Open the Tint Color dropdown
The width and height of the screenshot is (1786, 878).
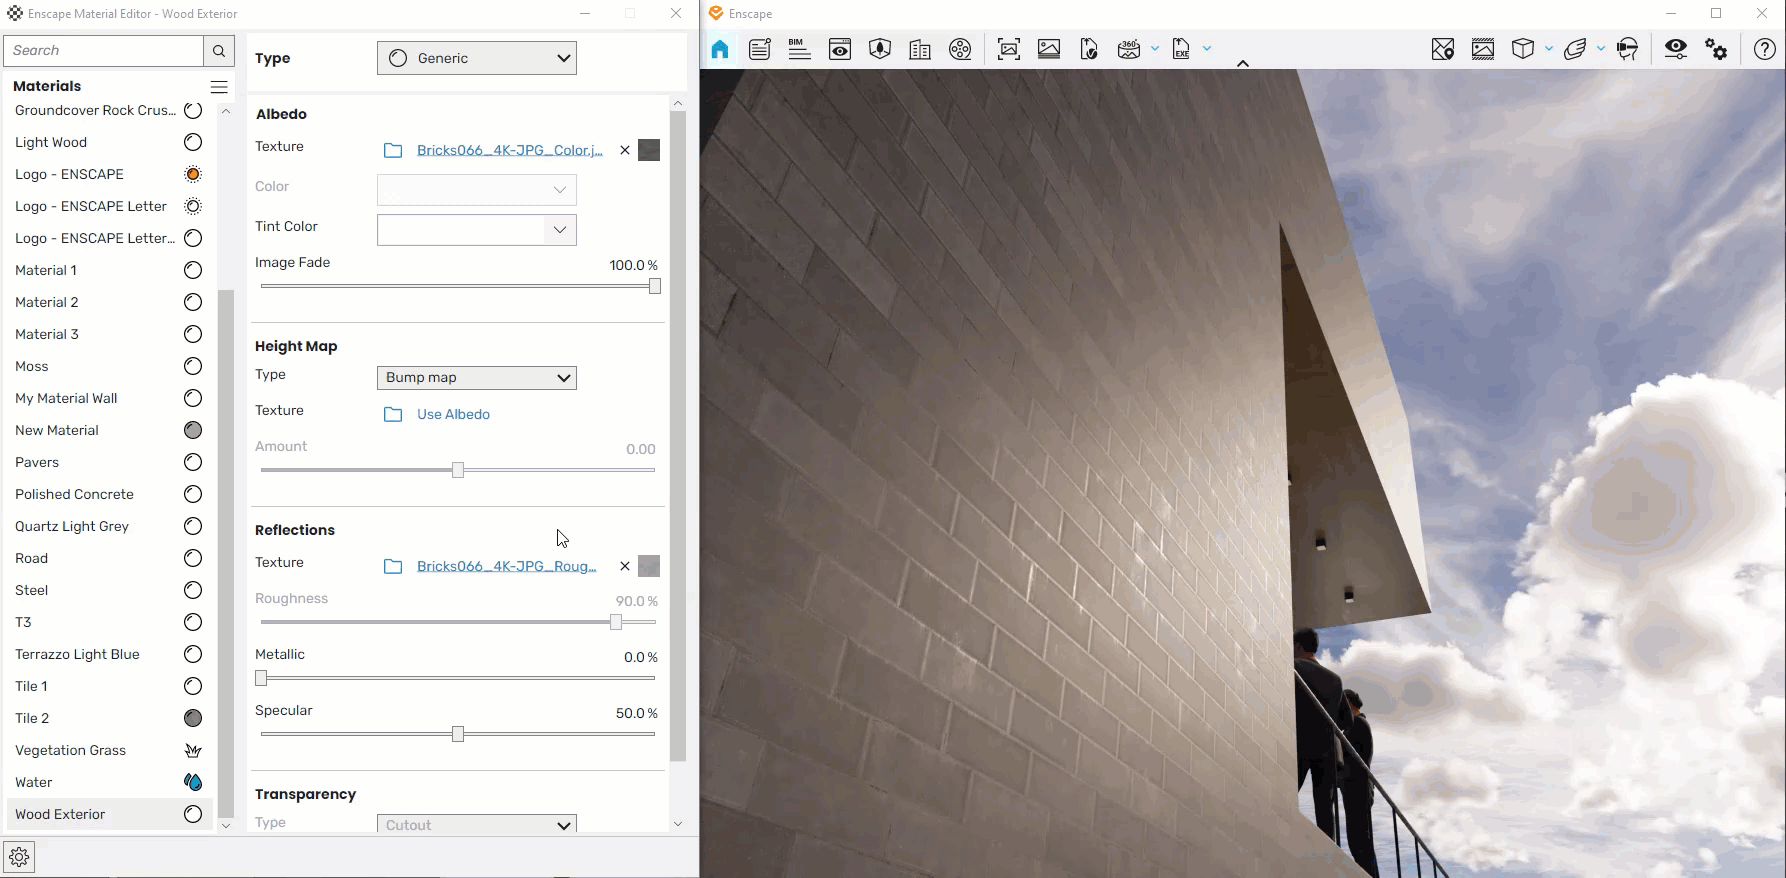(477, 230)
